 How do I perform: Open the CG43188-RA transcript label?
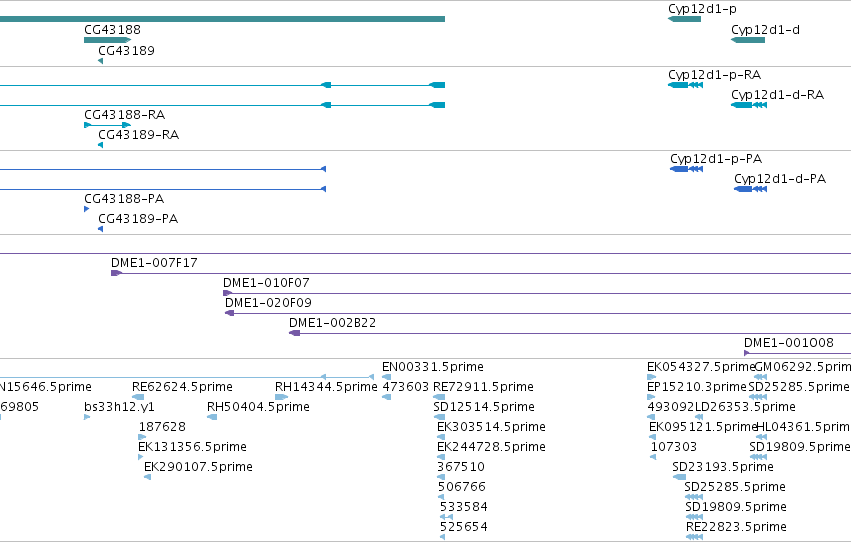(124, 114)
